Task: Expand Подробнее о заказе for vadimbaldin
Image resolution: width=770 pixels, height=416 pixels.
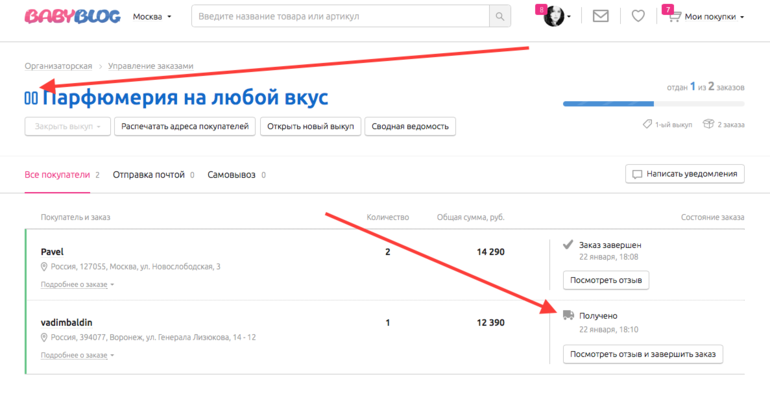Action: (x=77, y=355)
